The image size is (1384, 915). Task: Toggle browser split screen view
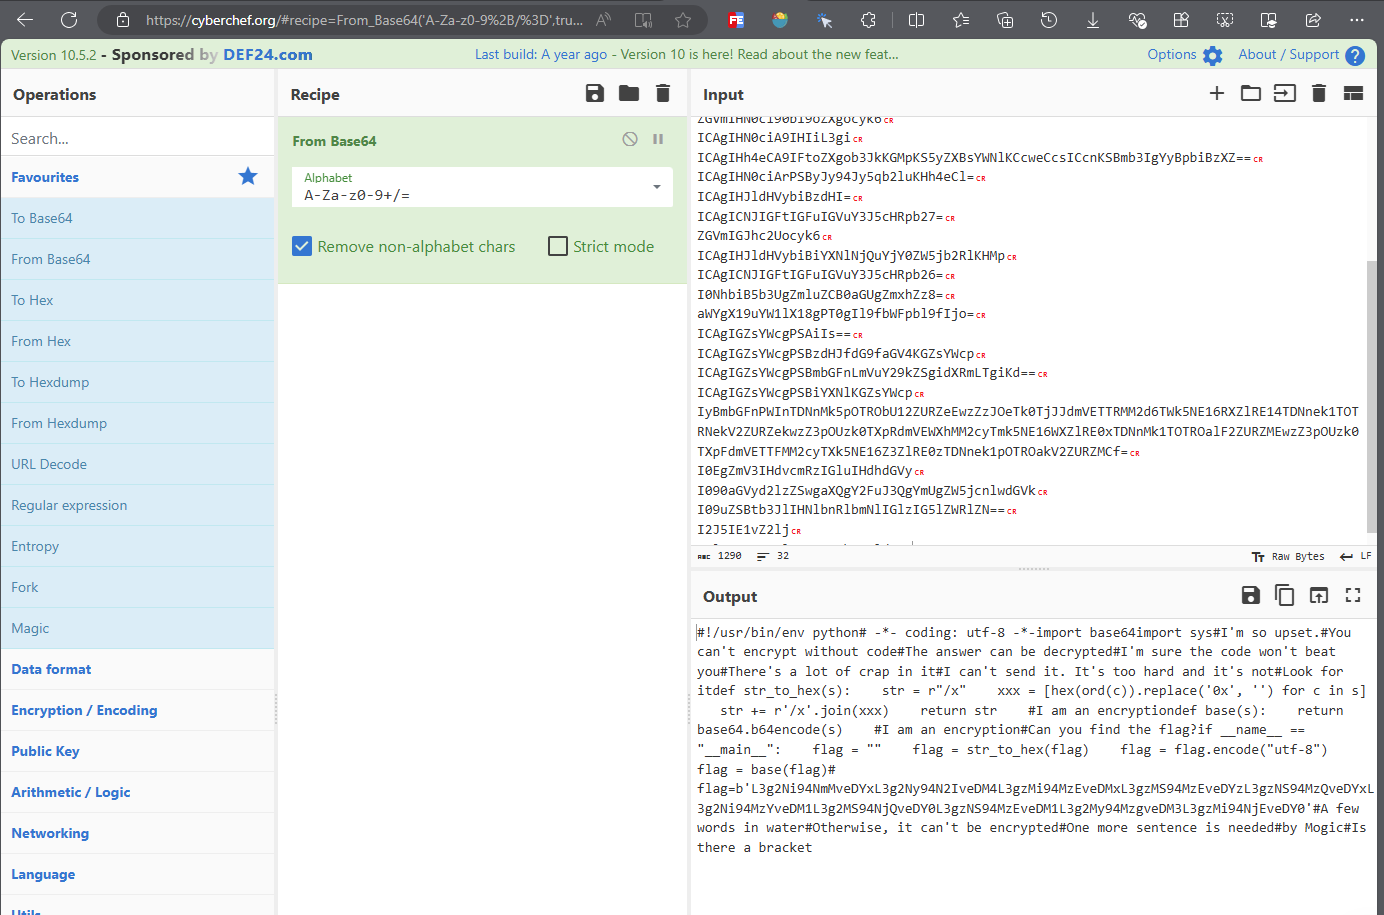(x=916, y=20)
